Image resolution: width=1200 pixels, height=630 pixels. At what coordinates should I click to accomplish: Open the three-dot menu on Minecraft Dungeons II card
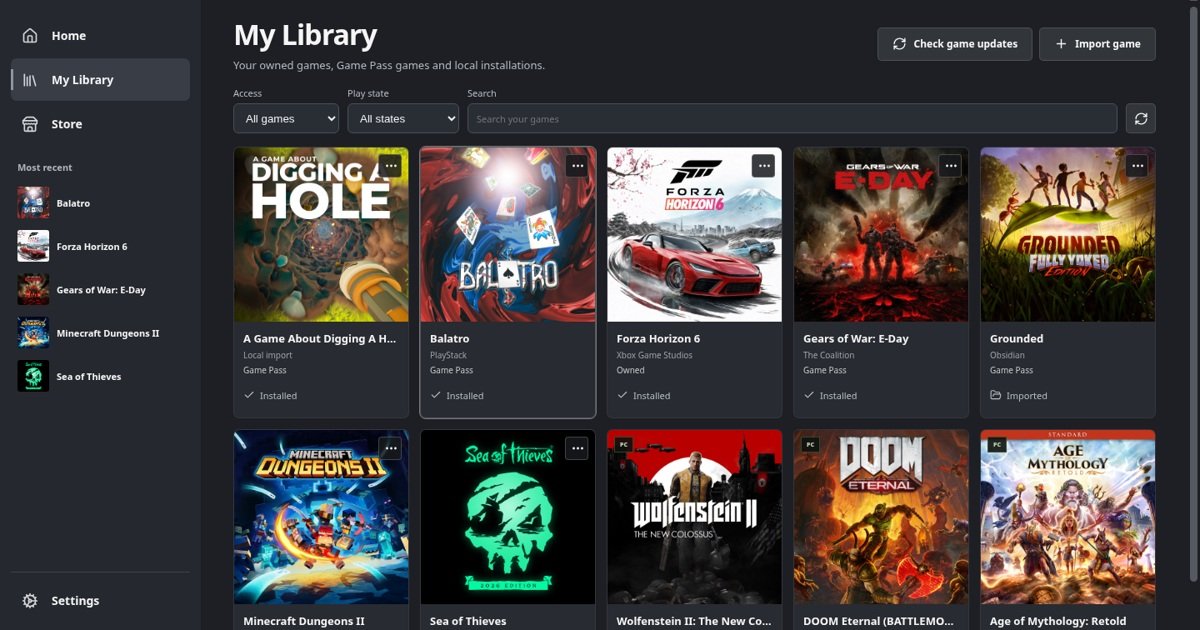point(390,449)
